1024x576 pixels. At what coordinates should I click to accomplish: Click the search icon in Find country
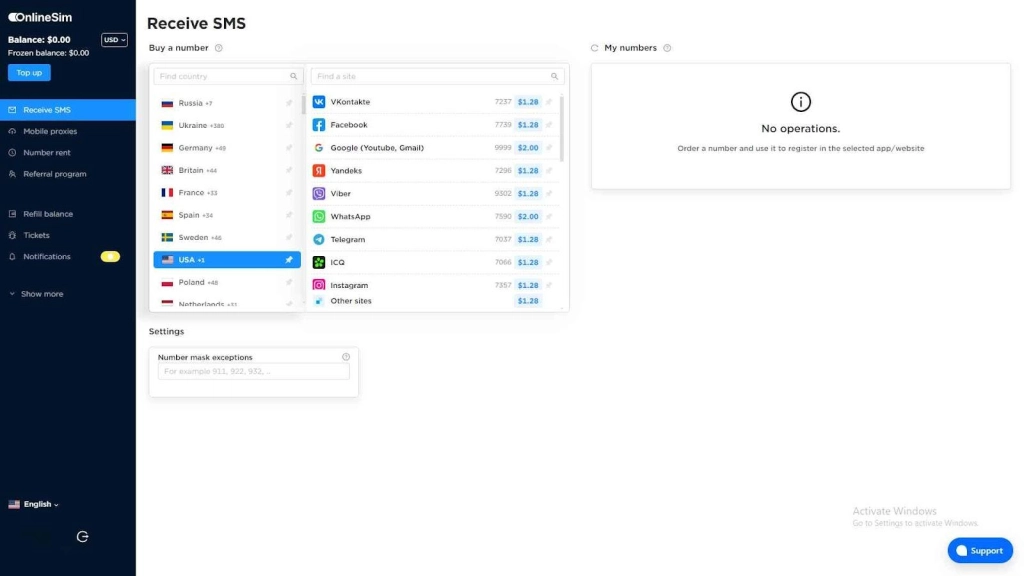tap(294, 76)
